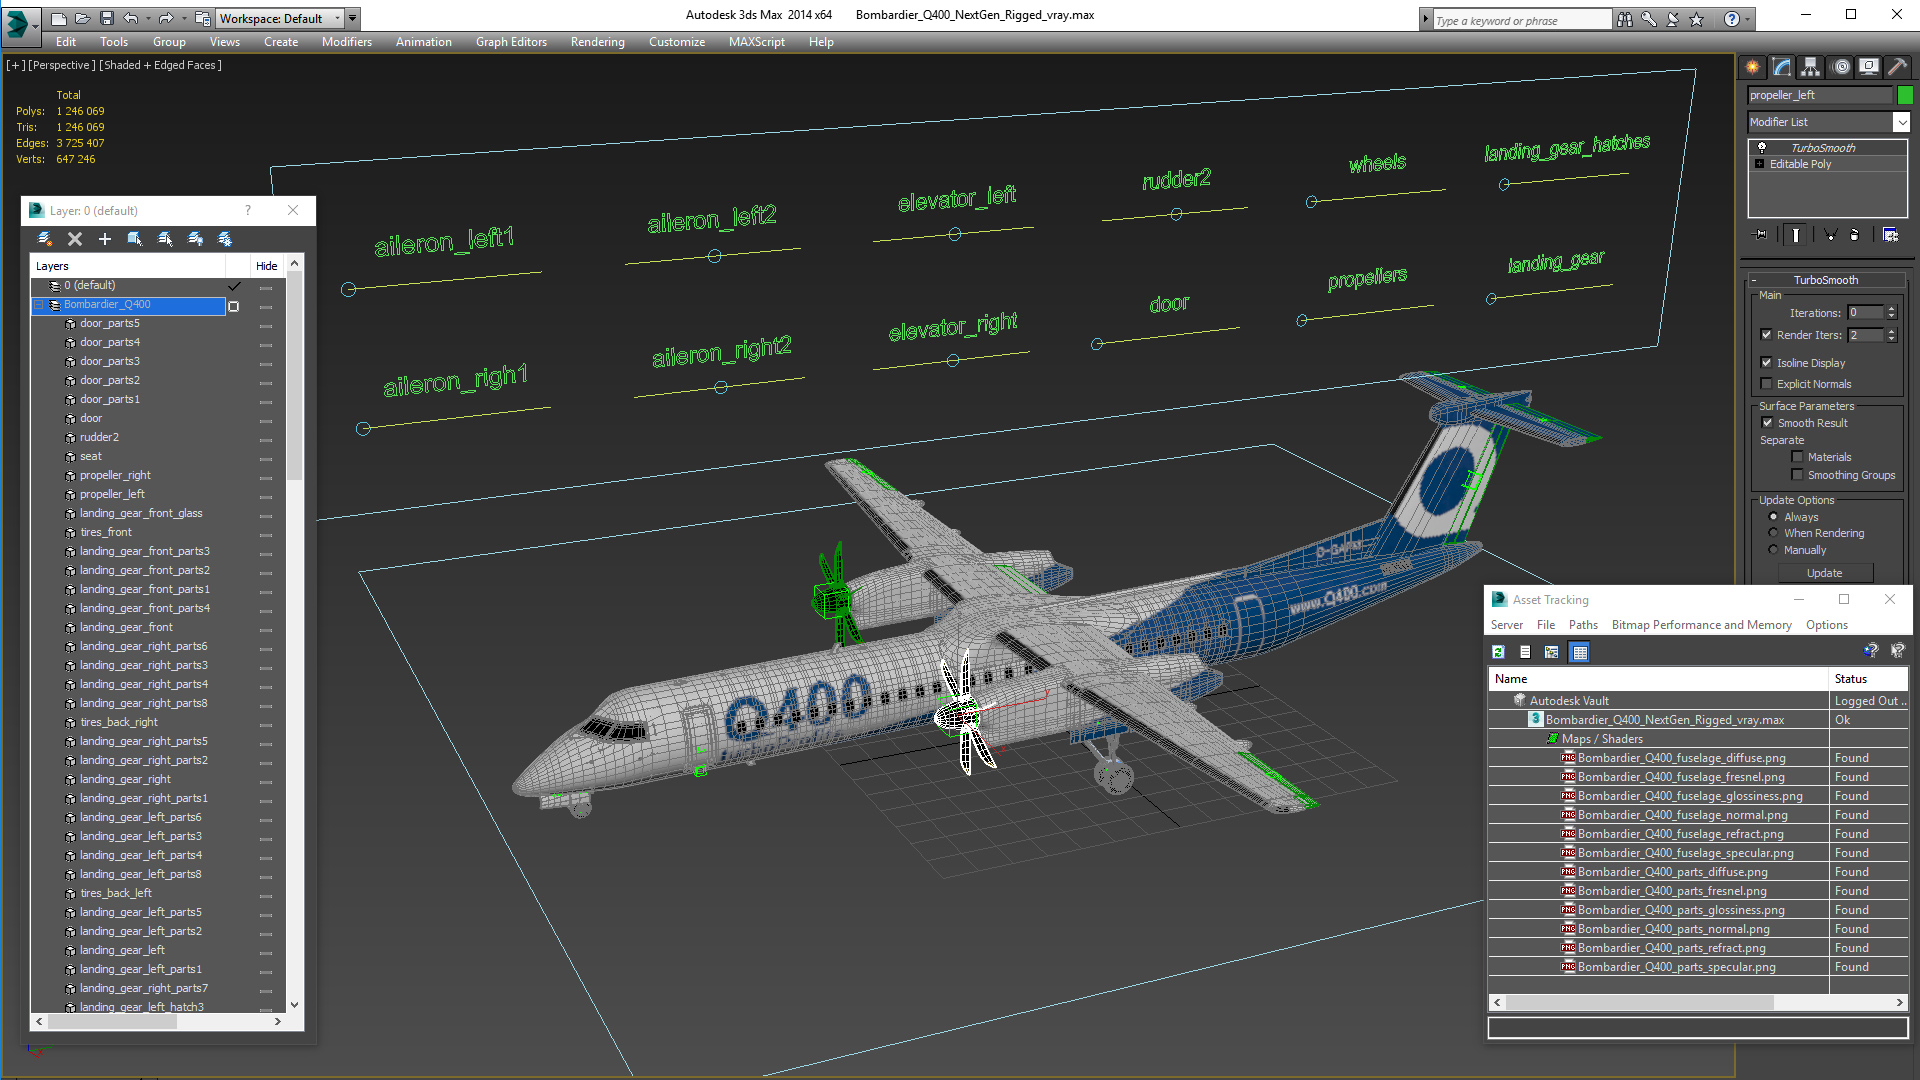Click the New Scene icon
This screenshot has width=1920, height=1080.
[58, 18]
